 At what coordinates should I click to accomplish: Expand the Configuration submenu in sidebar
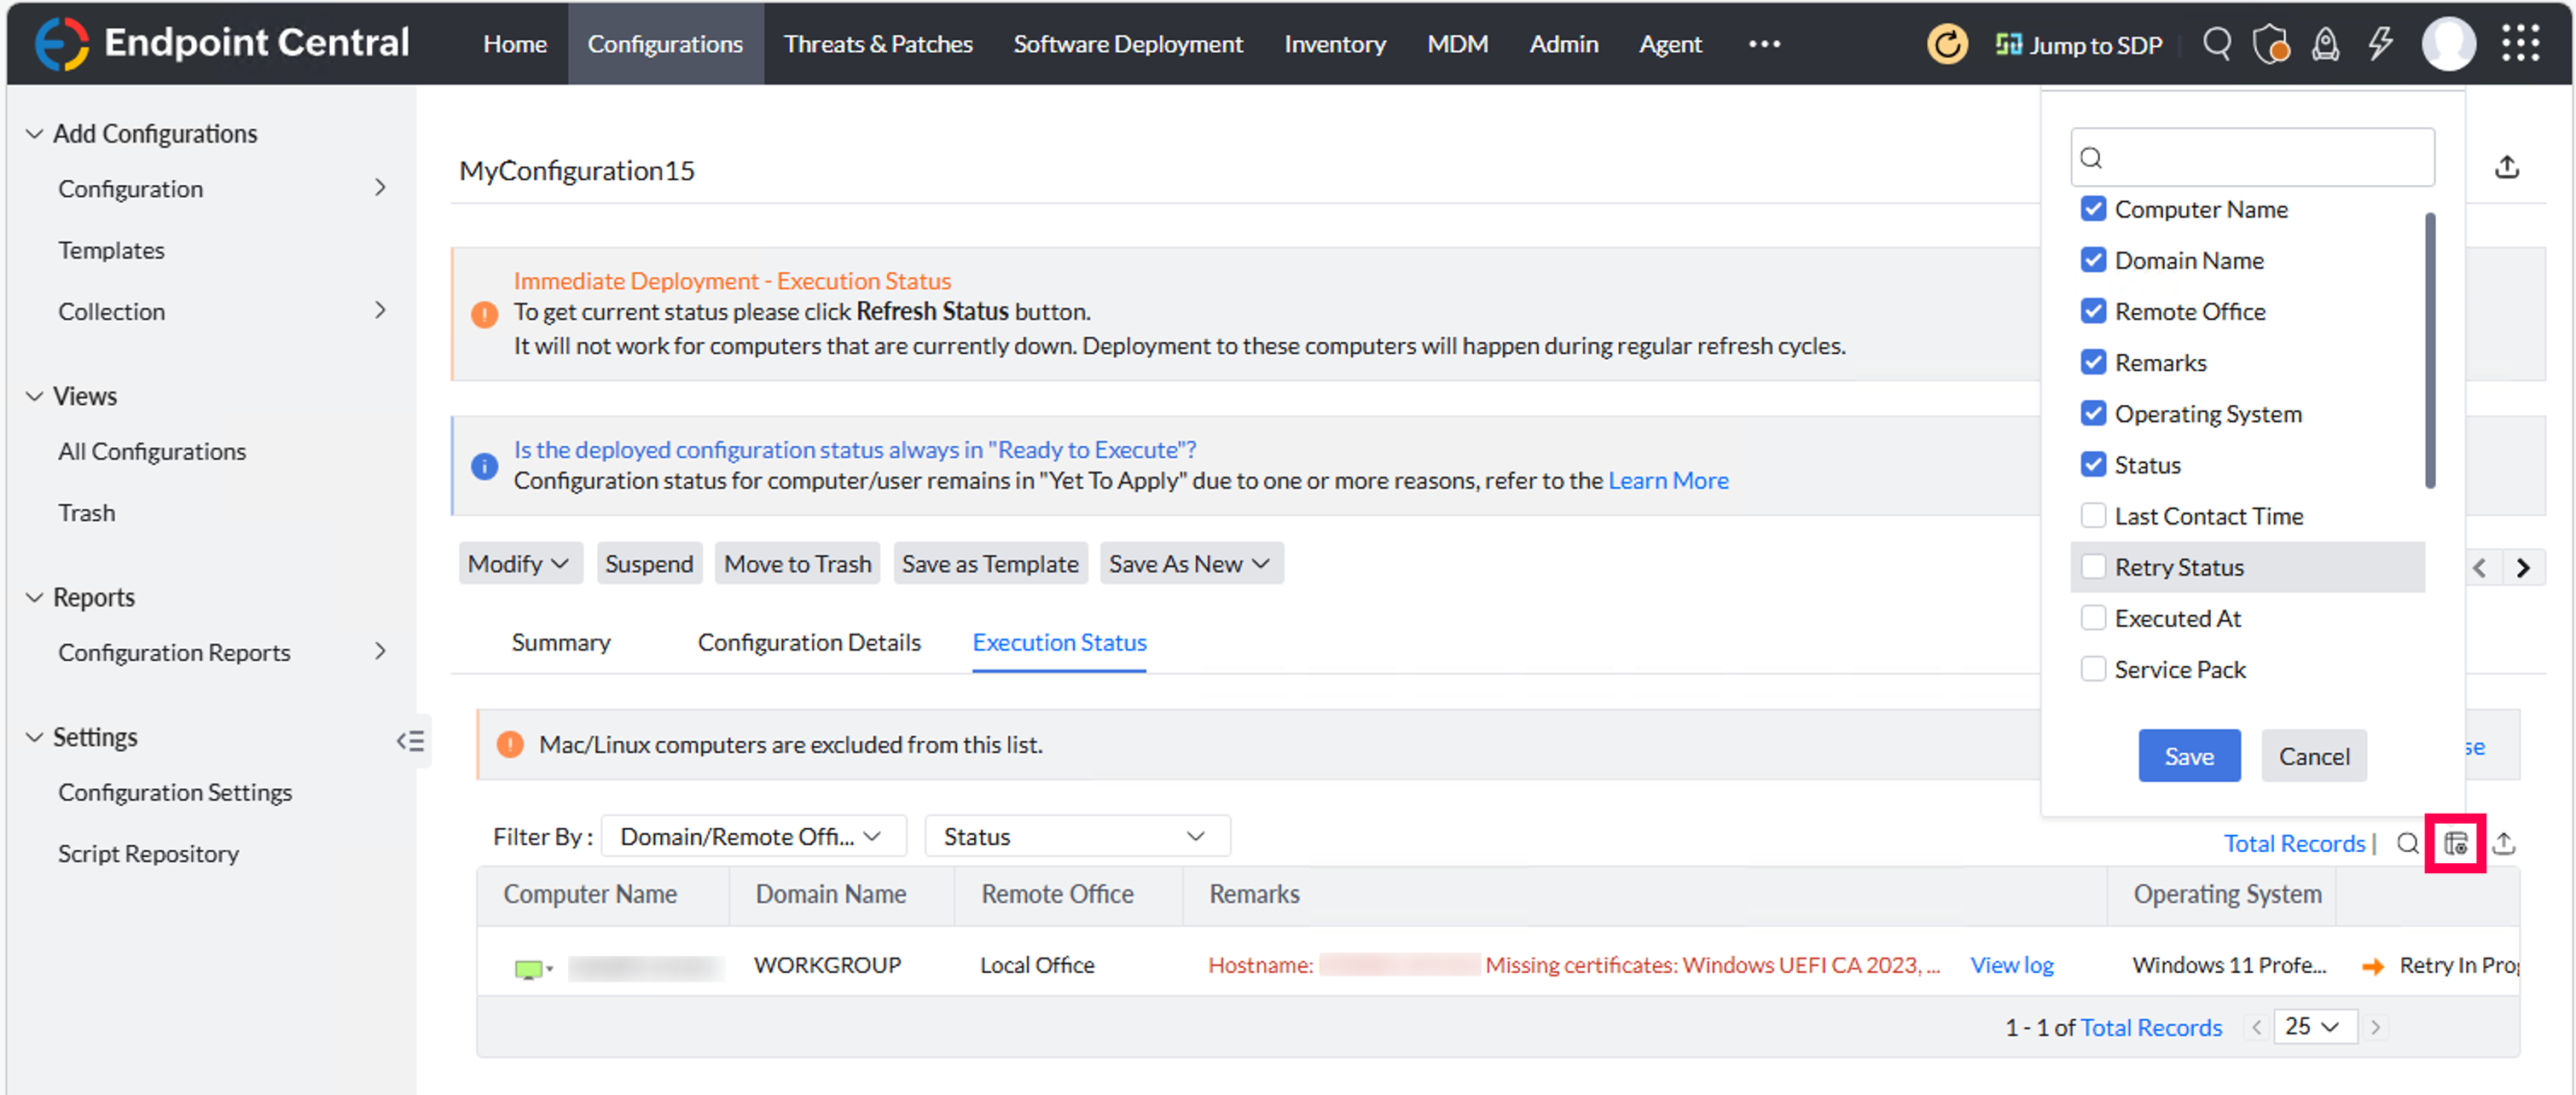(380, 188)
